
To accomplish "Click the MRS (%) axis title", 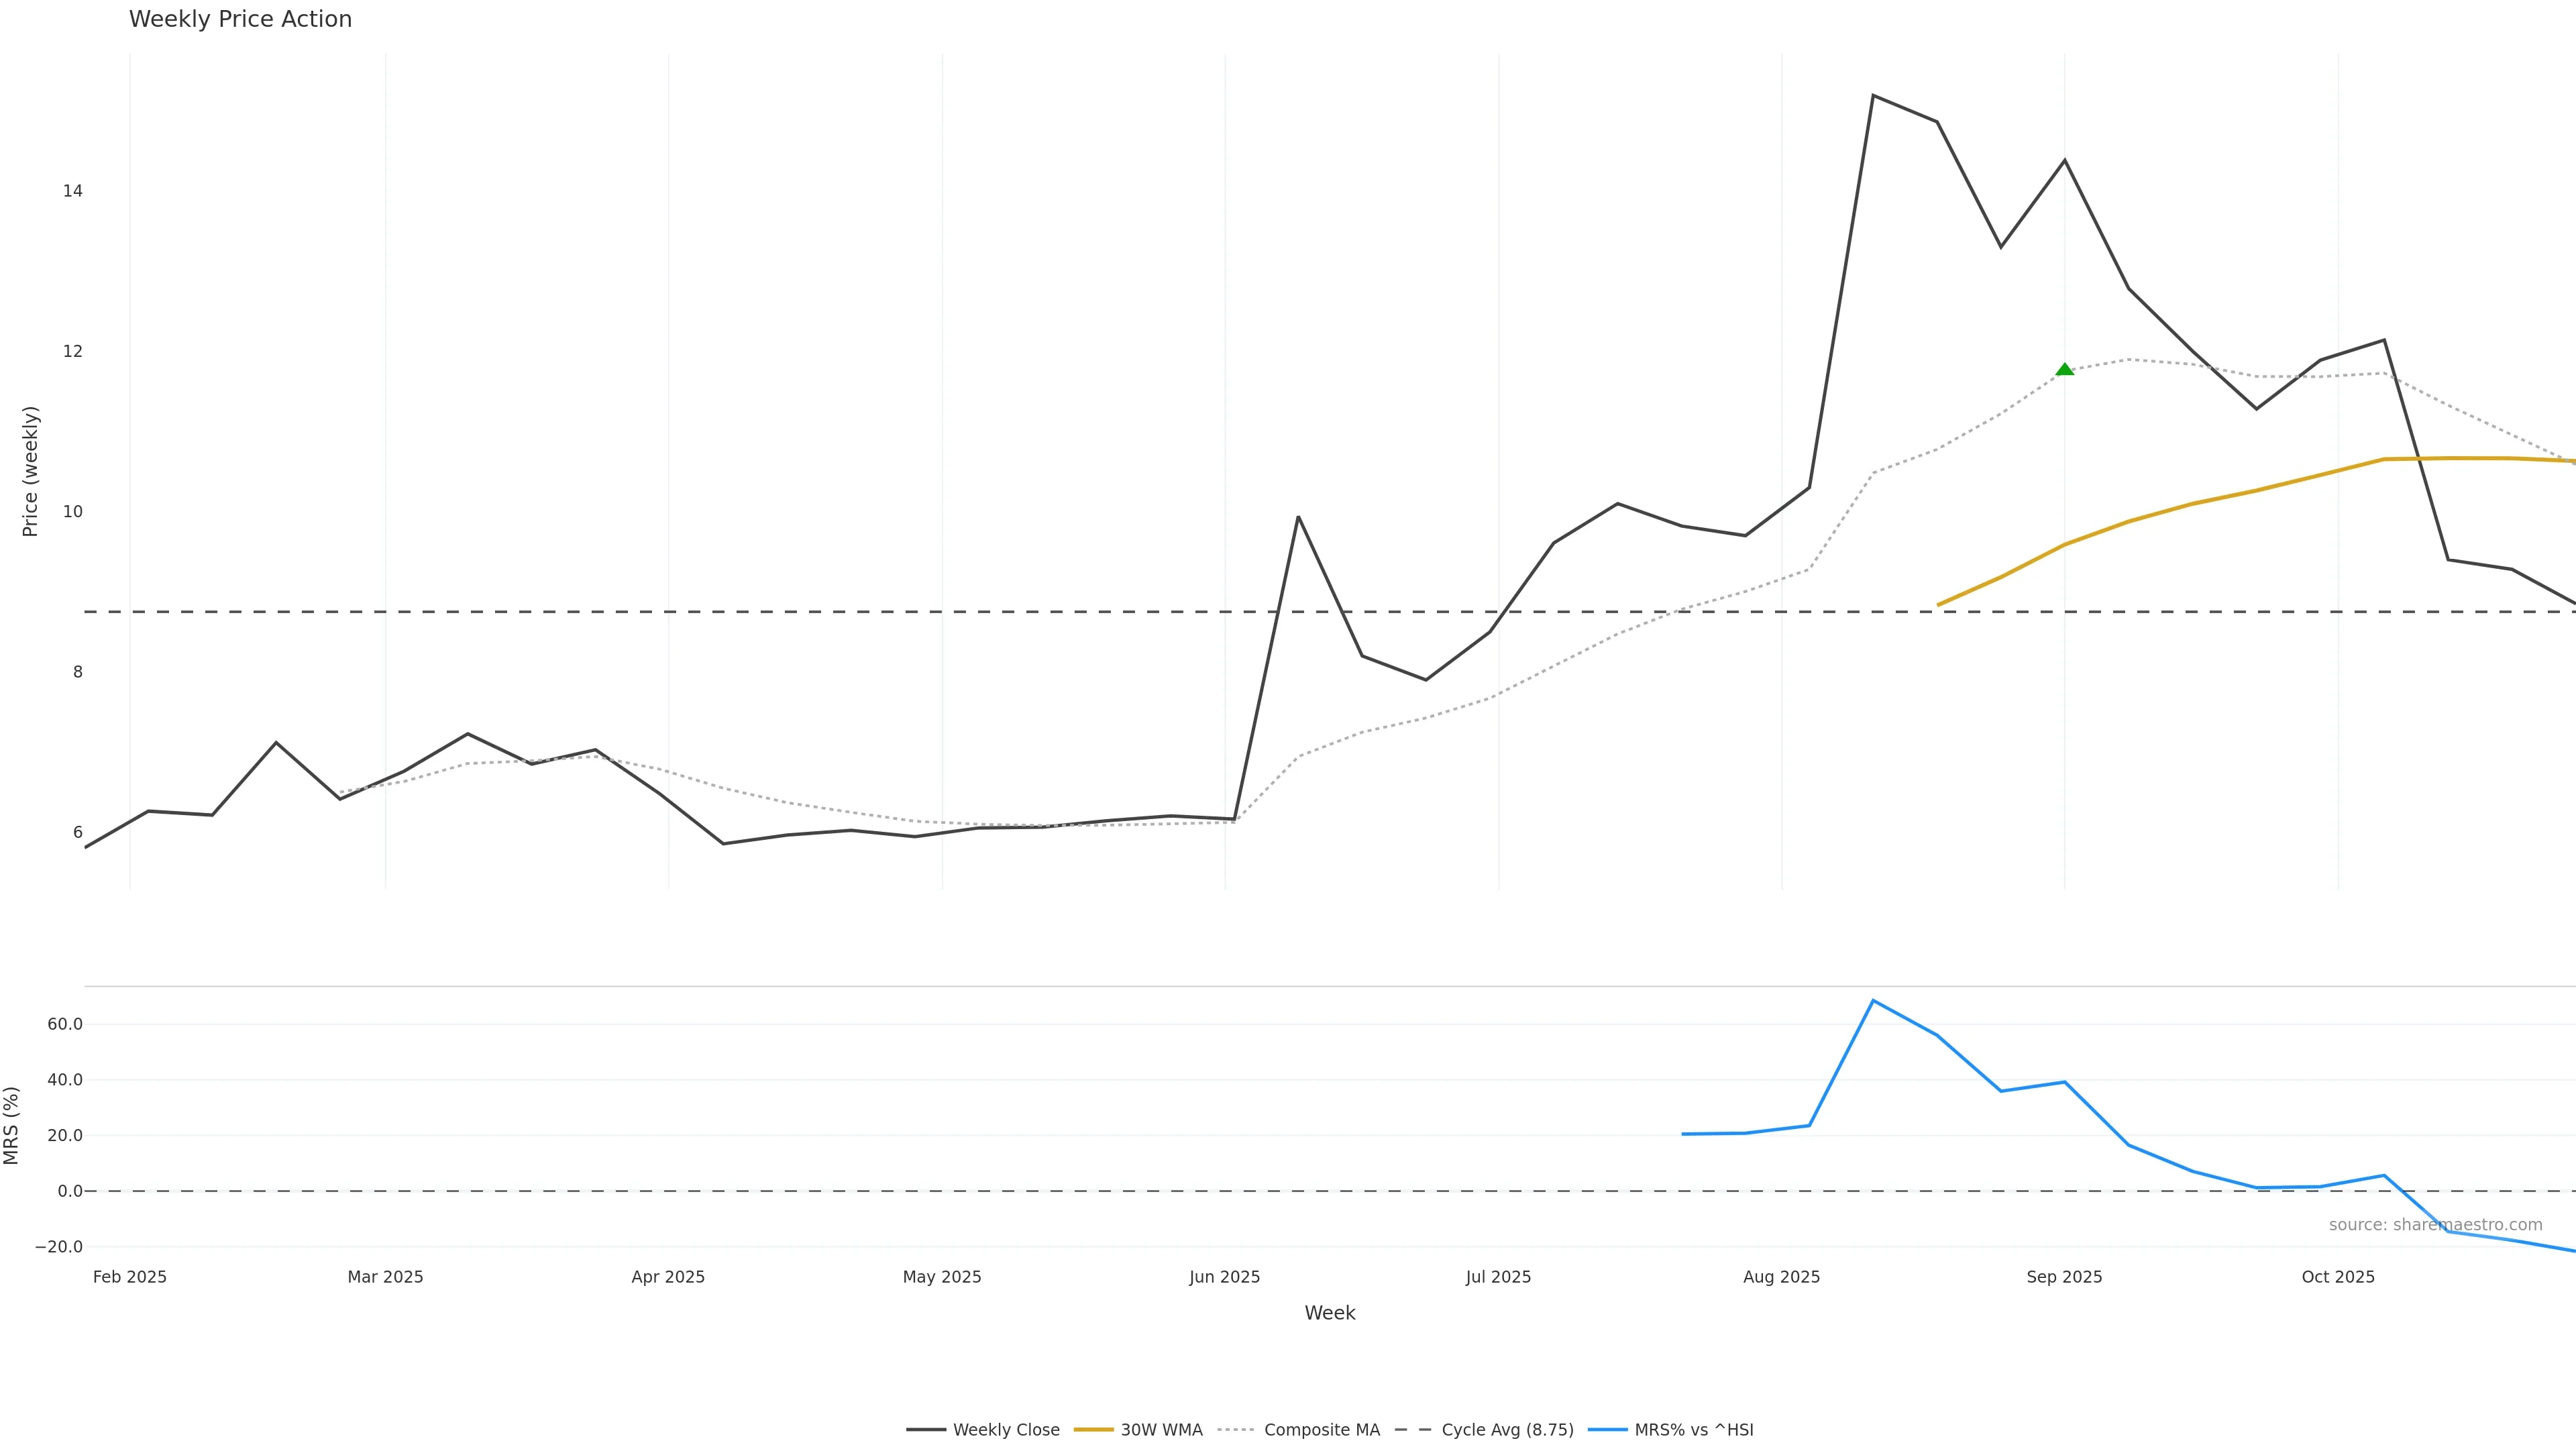I will (x=12, y=1125).
